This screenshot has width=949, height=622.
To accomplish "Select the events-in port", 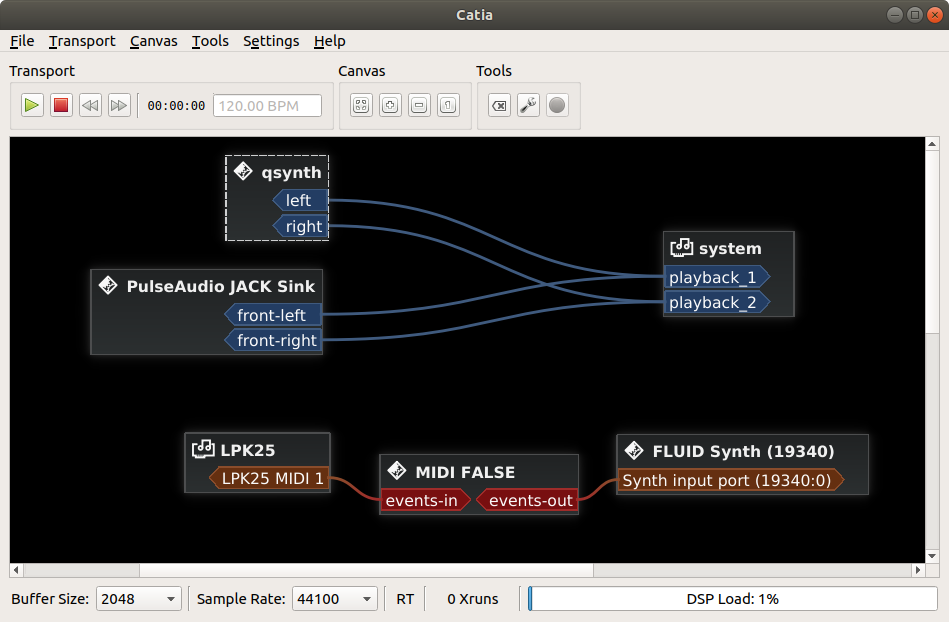I will (425, 500).
